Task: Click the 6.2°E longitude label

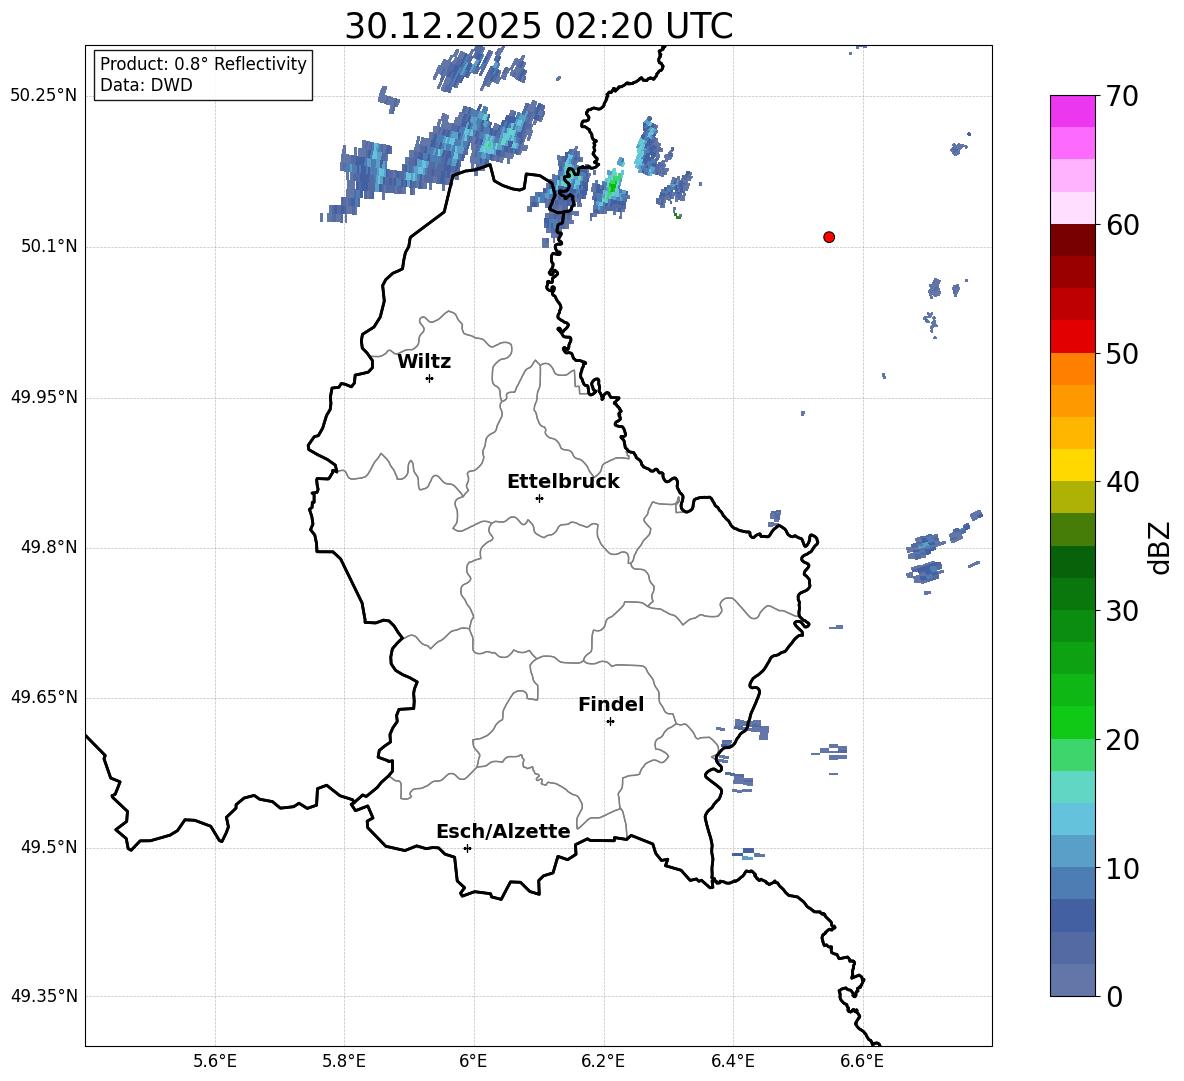Action: pos(603,1061)
